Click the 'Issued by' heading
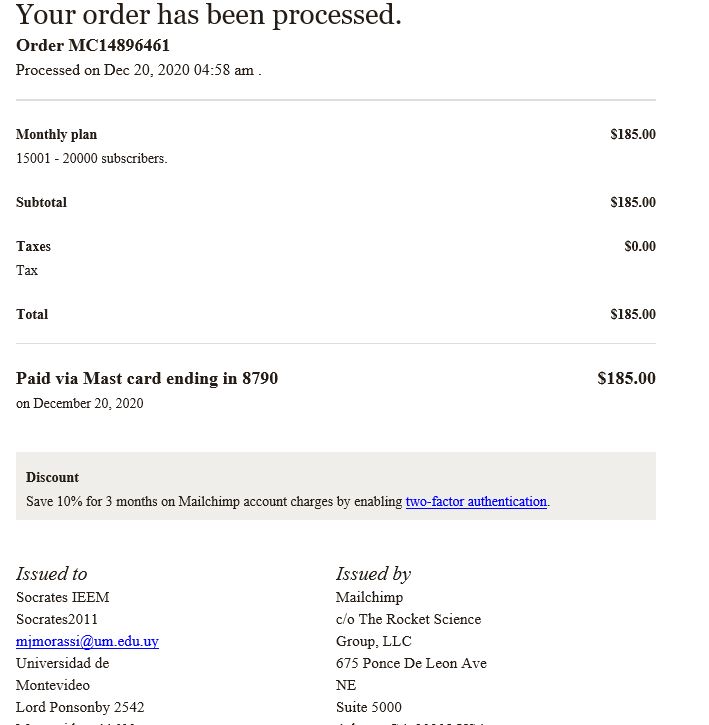The height and width of the screenshot is (725, 709). tap(373, 574)
